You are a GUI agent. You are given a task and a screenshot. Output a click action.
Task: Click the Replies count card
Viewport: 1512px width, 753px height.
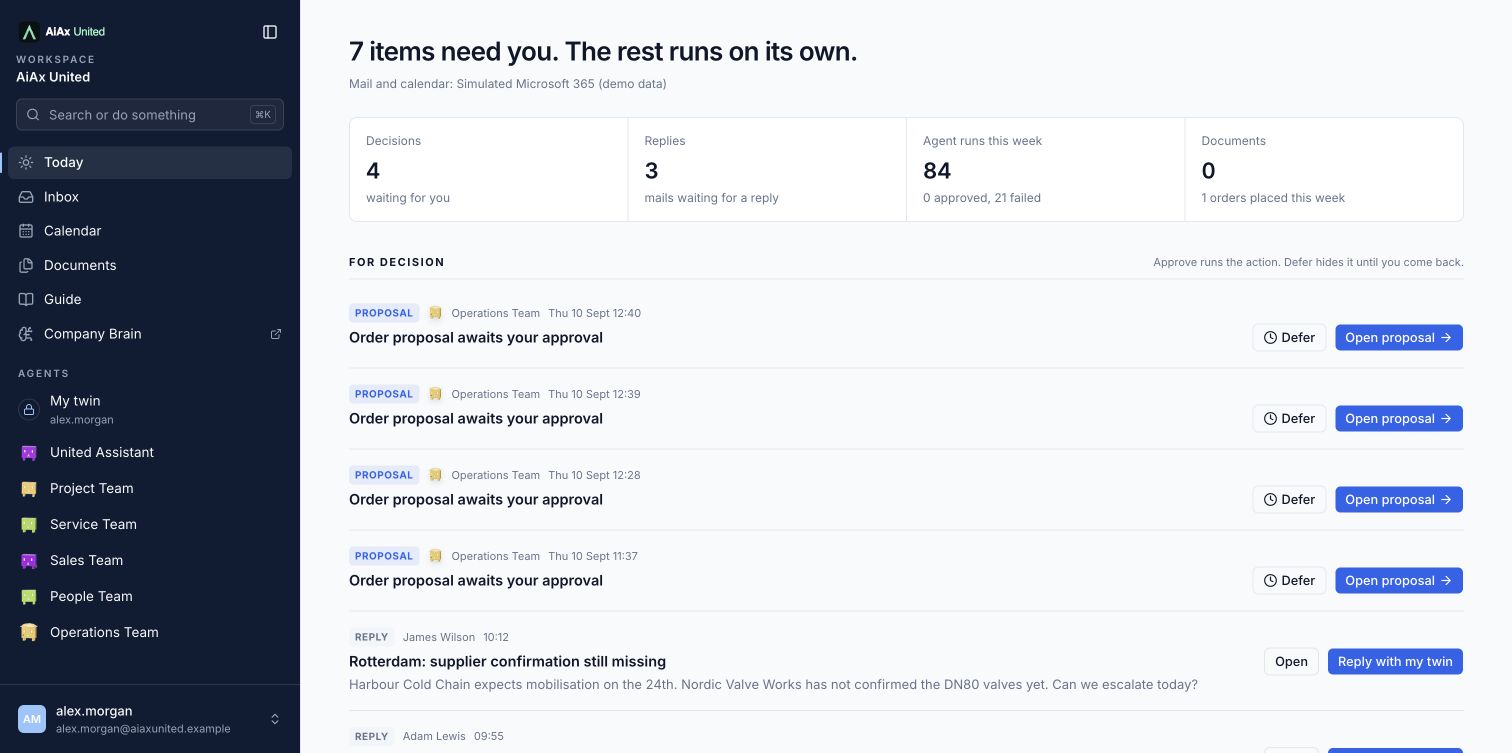point(767,170)
